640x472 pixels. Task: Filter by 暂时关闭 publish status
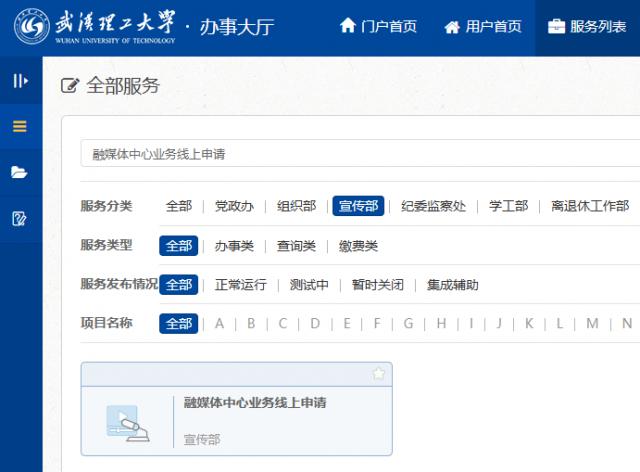(378, 285)
